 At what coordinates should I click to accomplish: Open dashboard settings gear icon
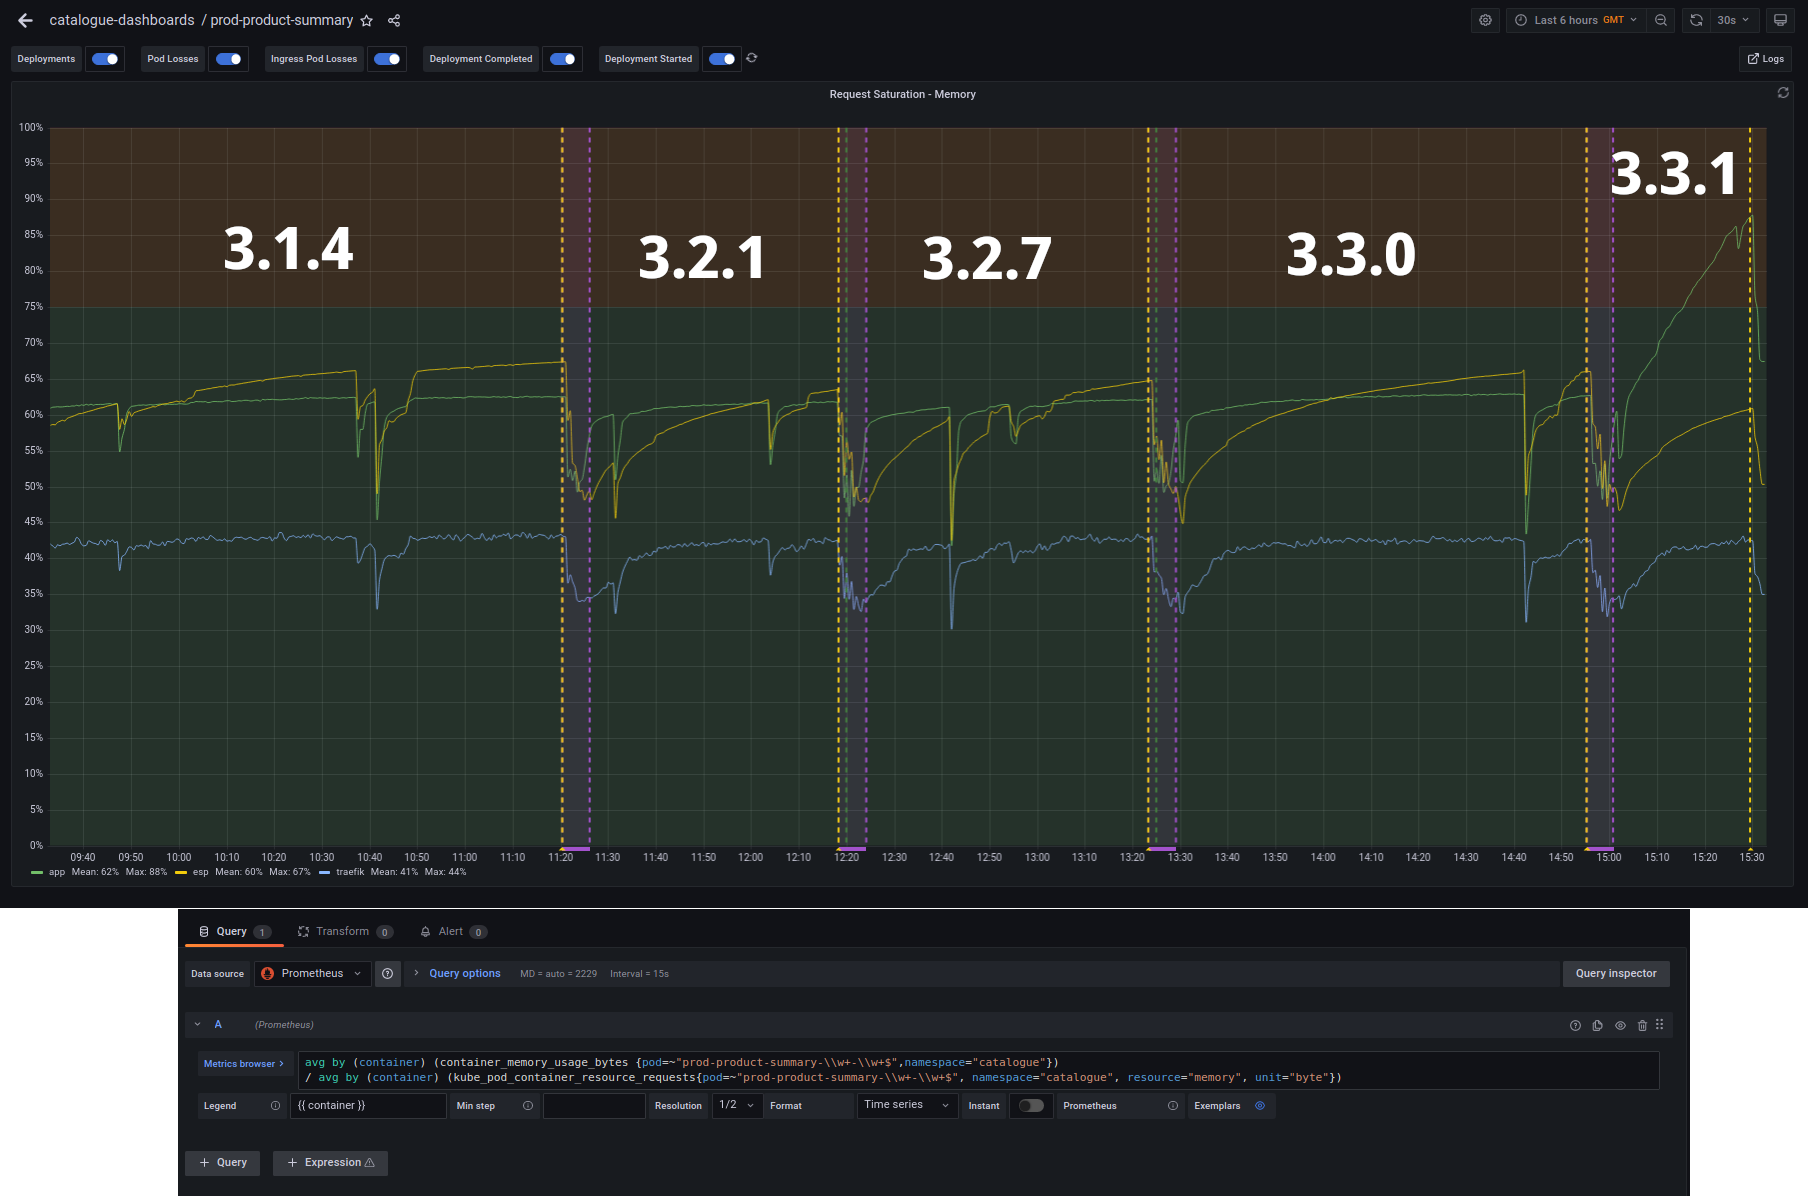point(1485,20)
